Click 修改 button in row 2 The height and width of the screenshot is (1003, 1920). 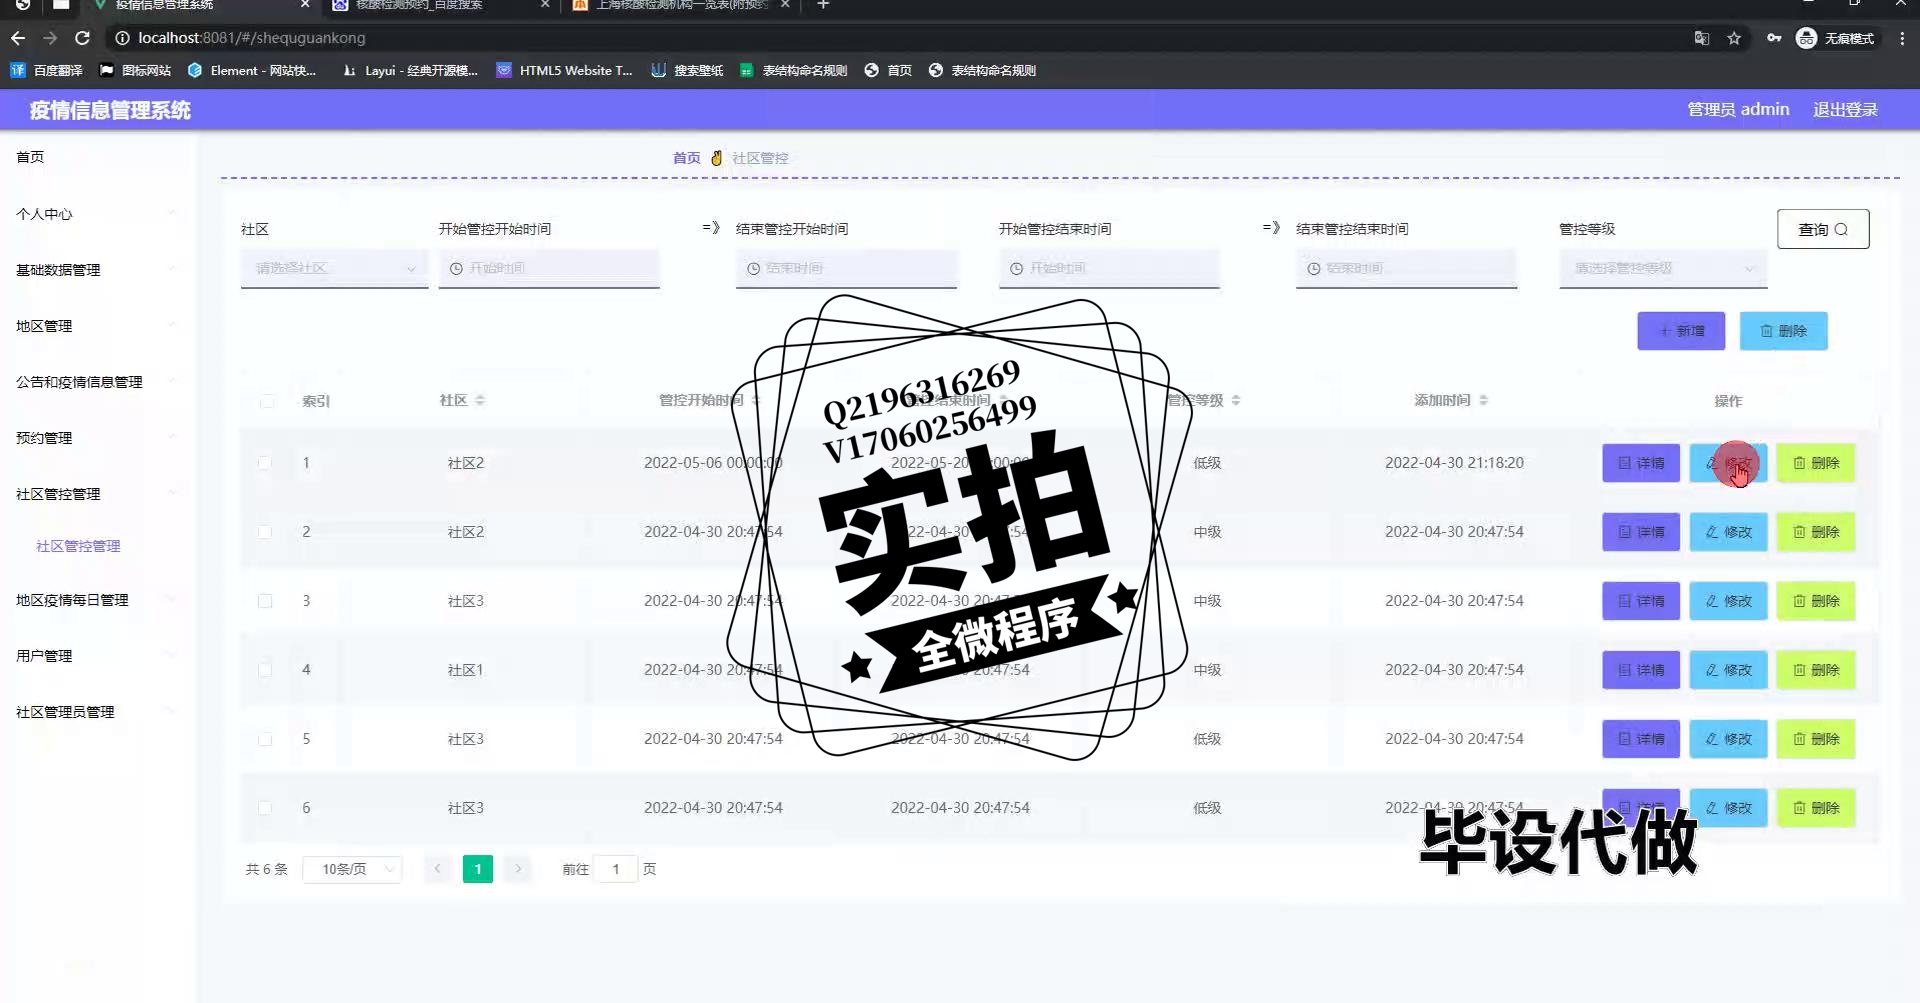[1728, 532]
